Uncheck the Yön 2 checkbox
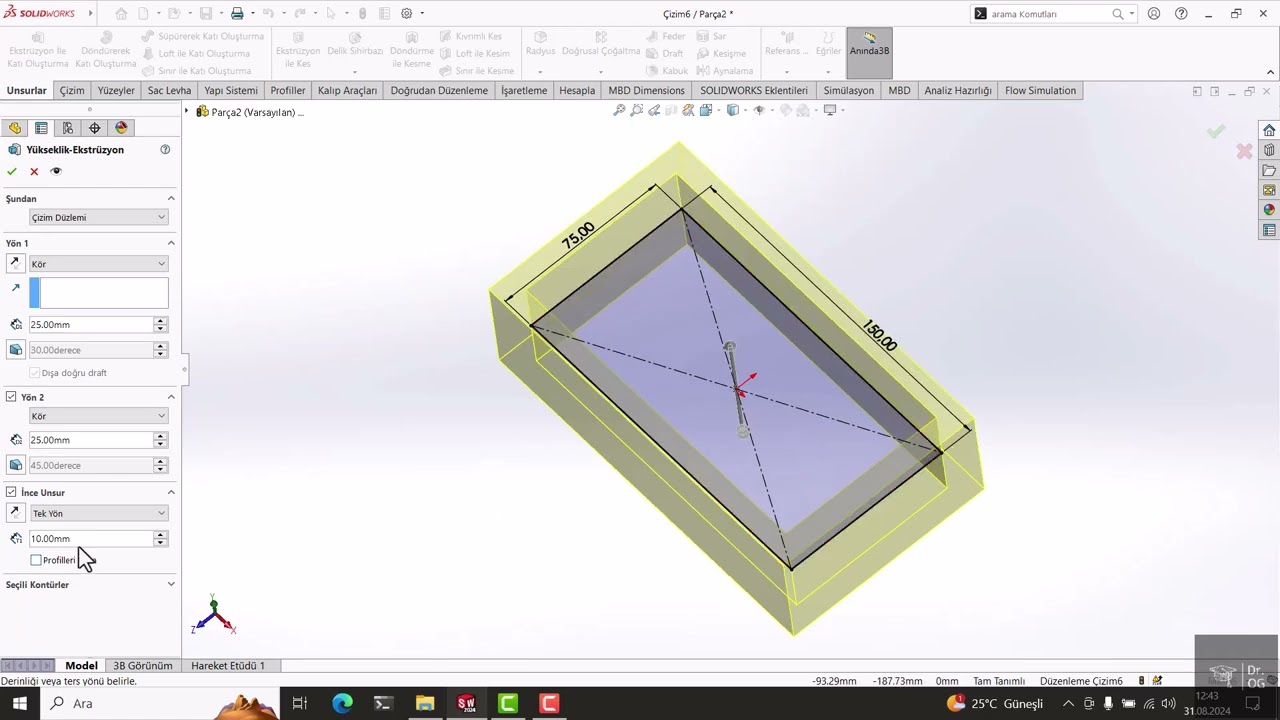Viewport: 1280px width, 720px height. pos(11,397)
